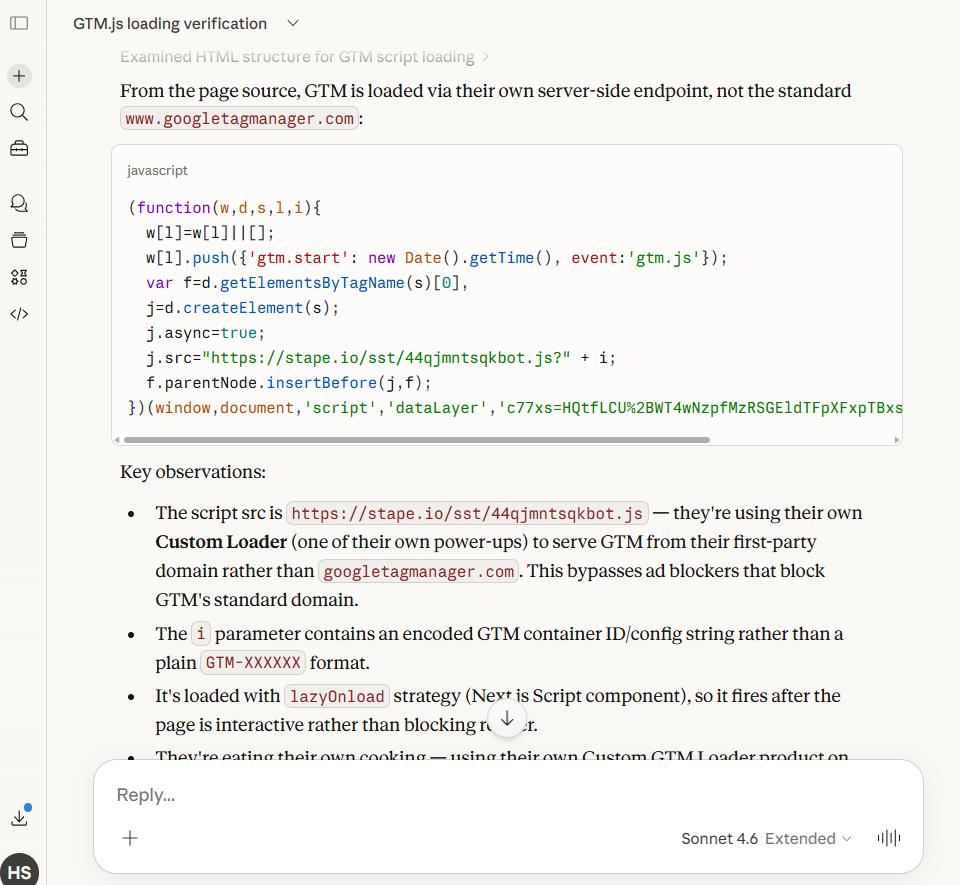Open the attachment plus menu in composer
960x885 pixels.
click(x=130, y=838)
